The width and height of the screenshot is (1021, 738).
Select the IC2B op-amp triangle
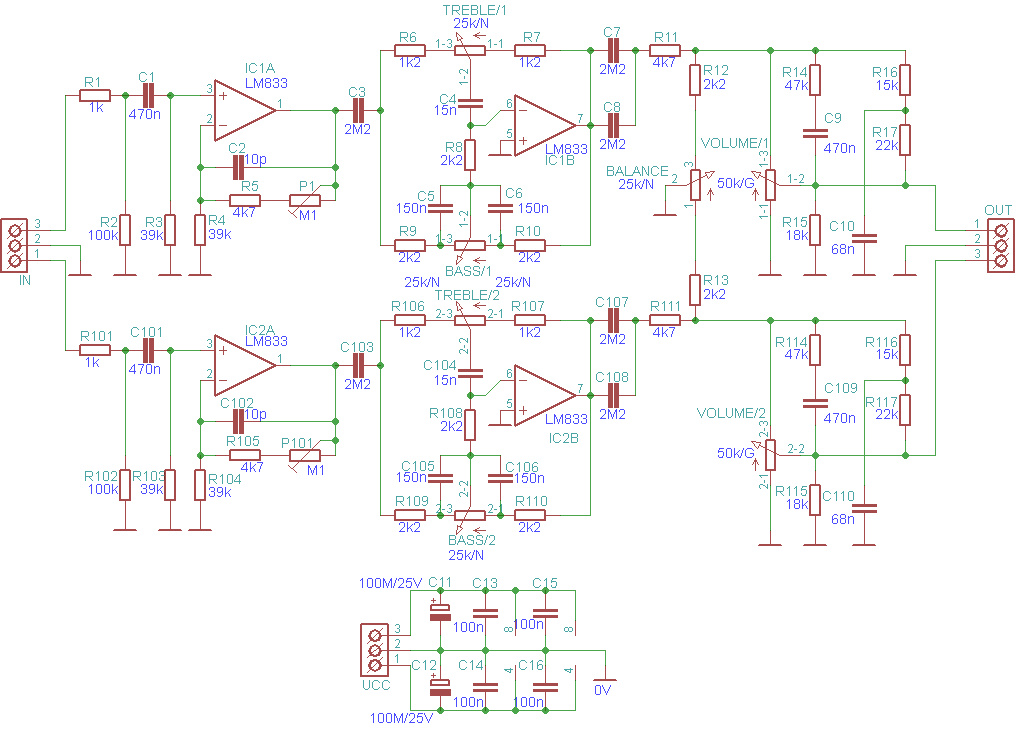tap(545, 395)
